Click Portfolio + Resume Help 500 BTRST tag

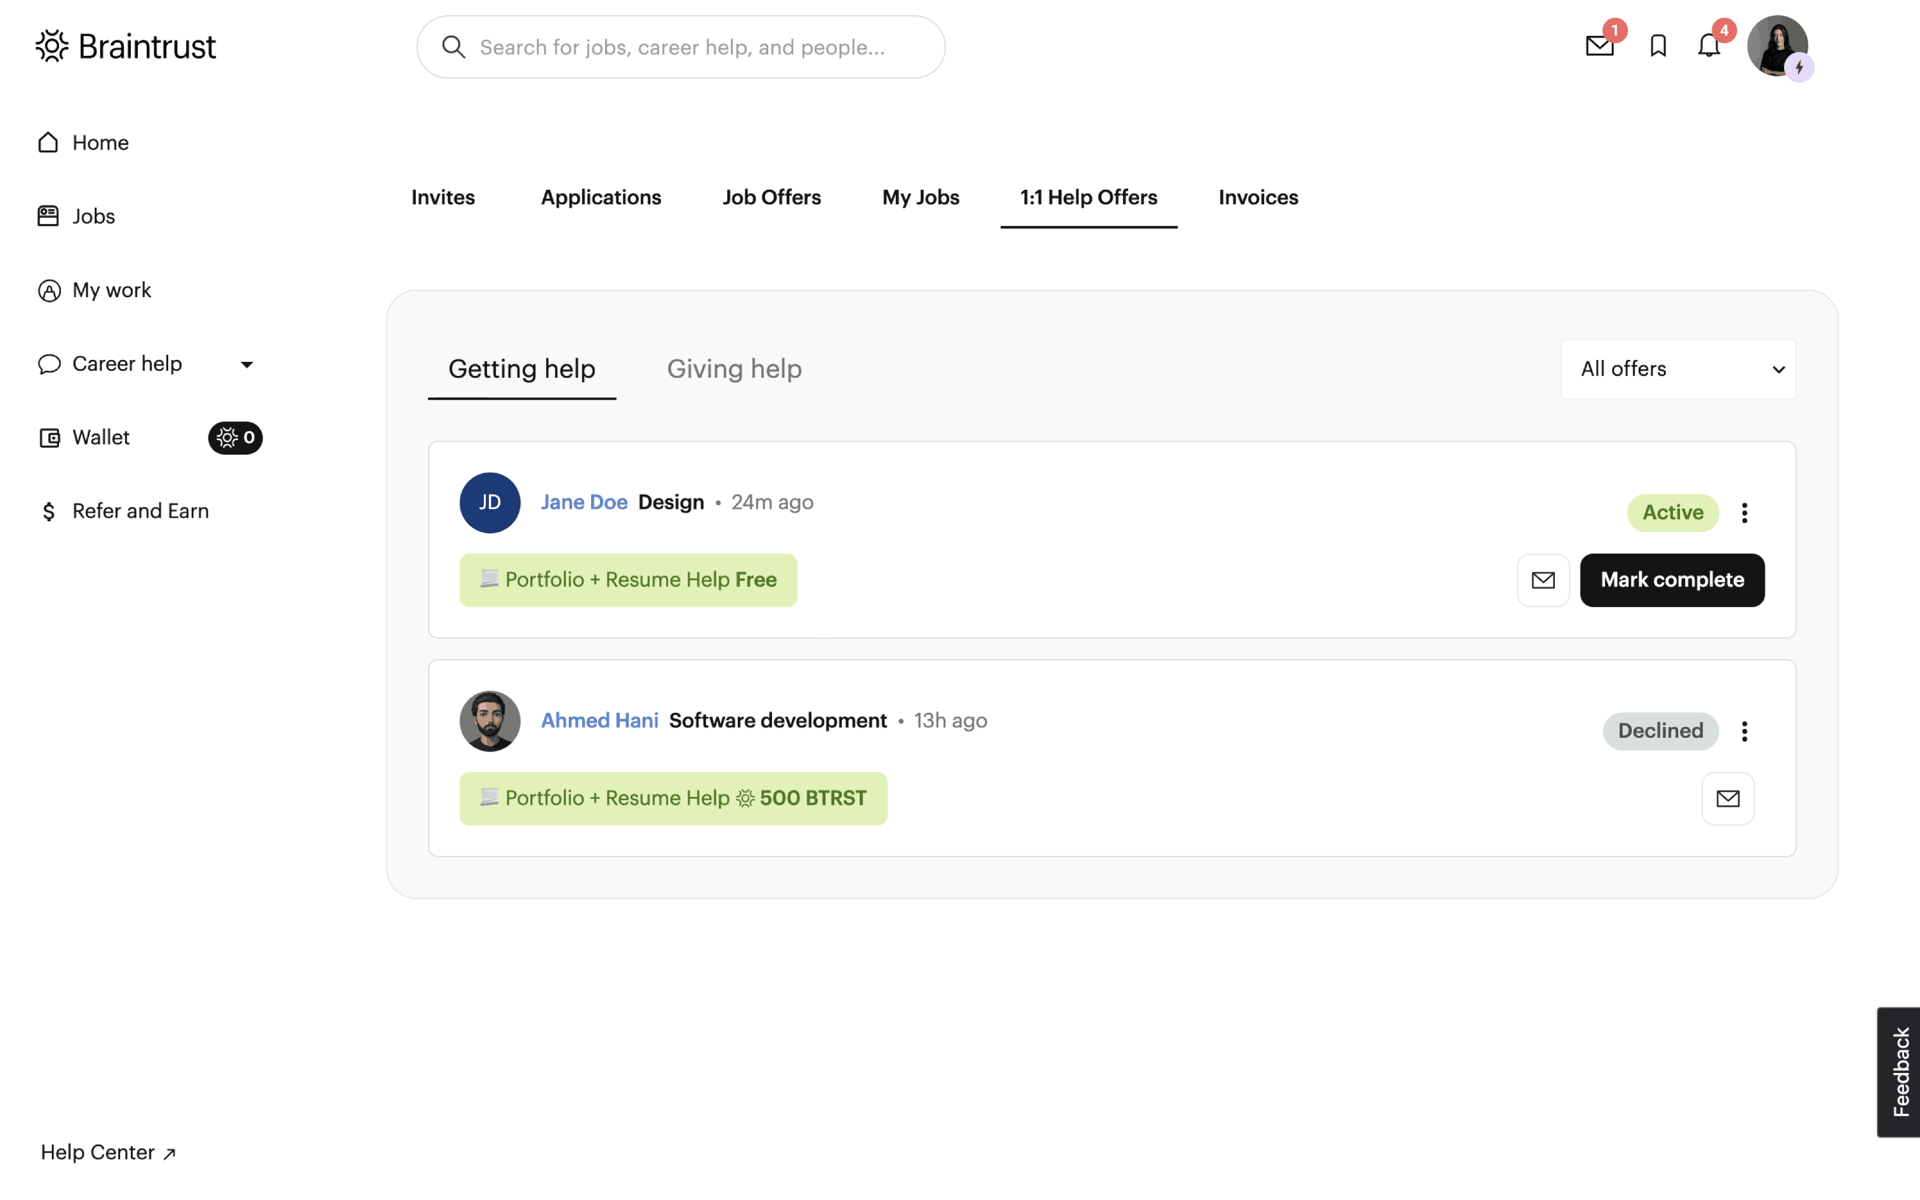pos(673,798)
